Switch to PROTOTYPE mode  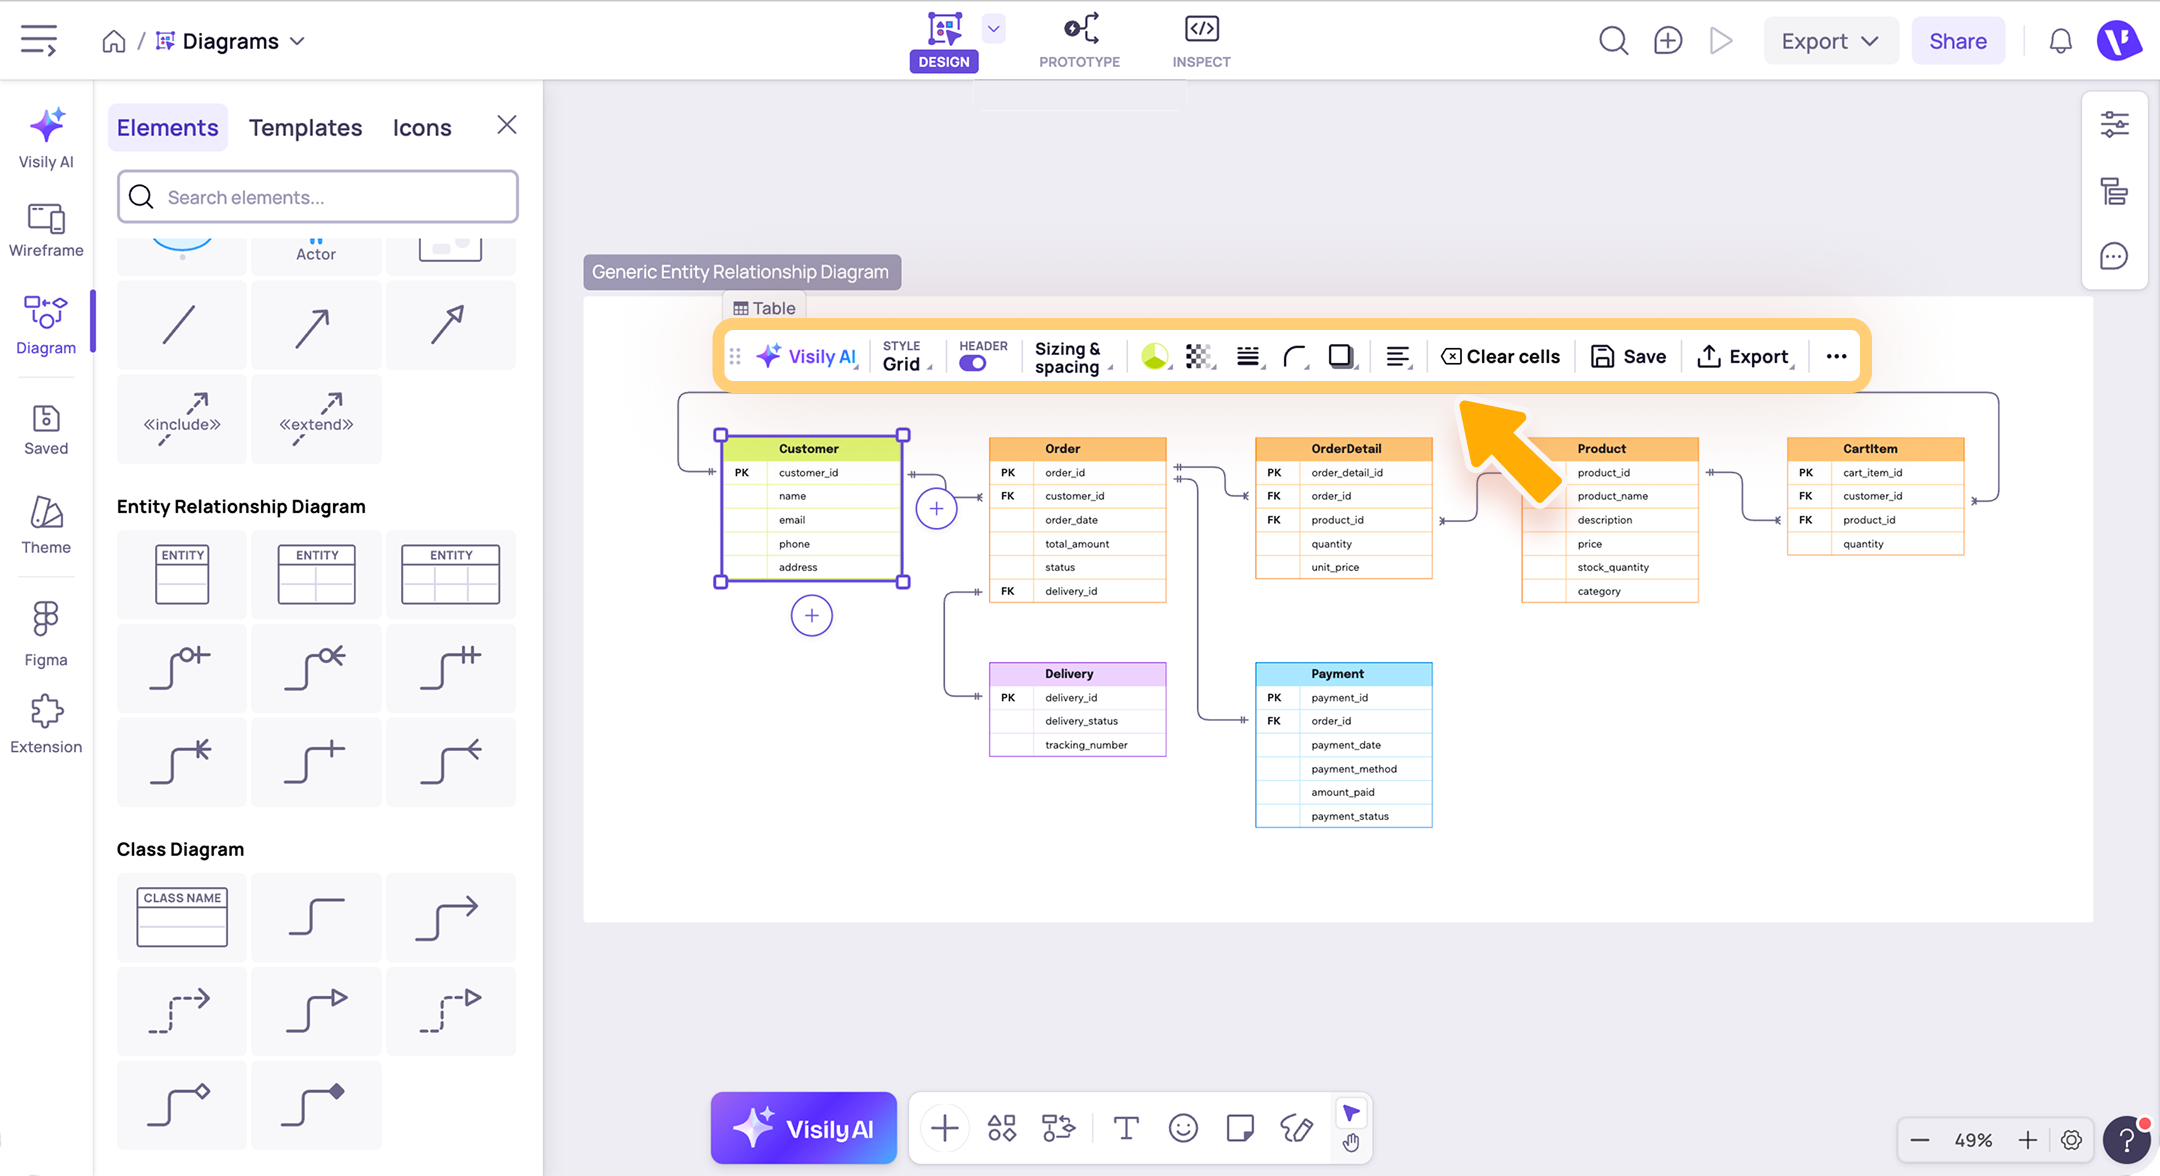[1079, 42]
